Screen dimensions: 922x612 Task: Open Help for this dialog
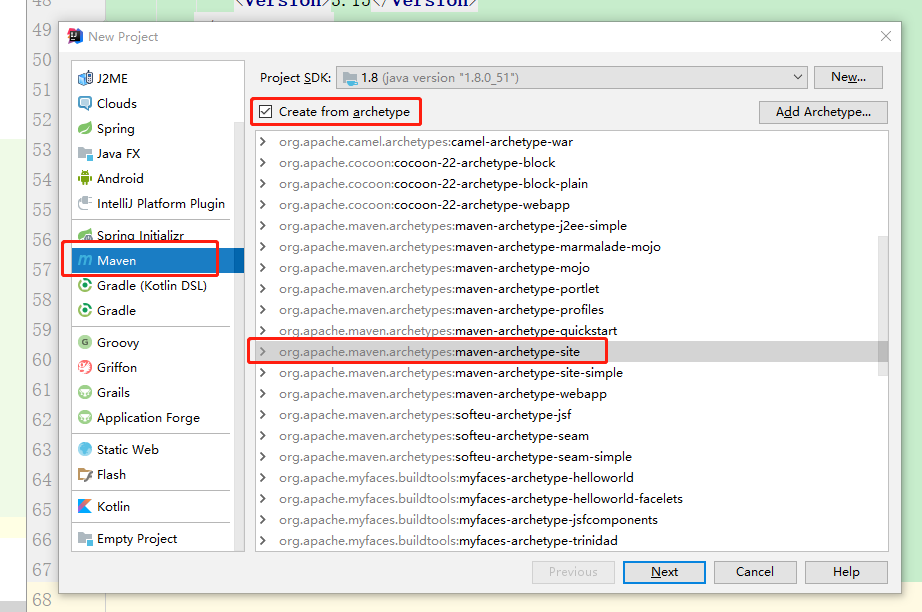846,572
